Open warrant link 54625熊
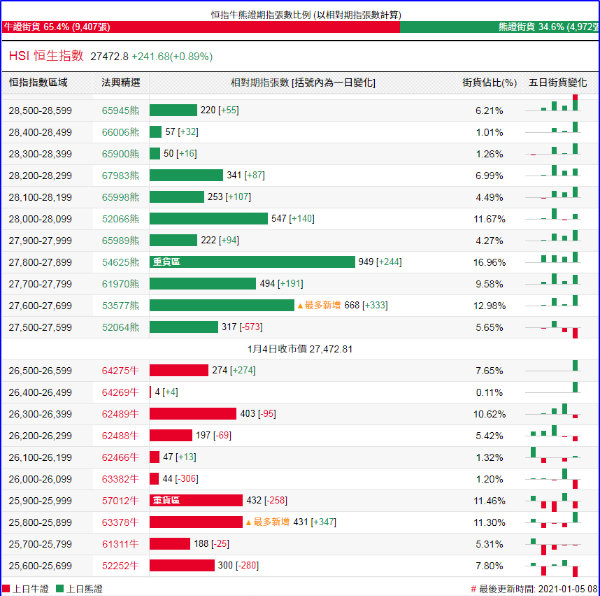 click(120, 262)
